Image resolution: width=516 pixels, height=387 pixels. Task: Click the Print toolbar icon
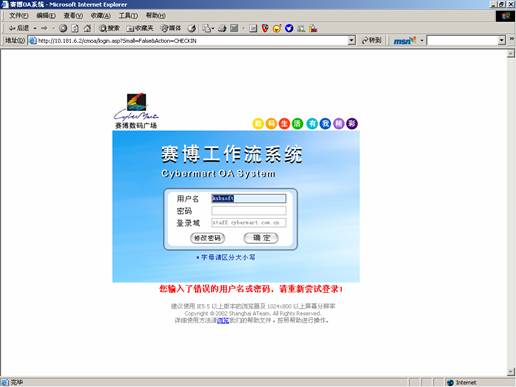point(222,29)
